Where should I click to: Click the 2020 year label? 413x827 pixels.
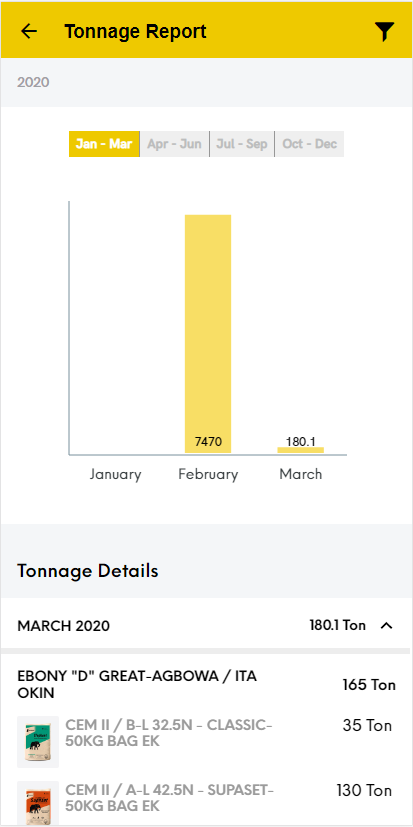click(33, 82)
